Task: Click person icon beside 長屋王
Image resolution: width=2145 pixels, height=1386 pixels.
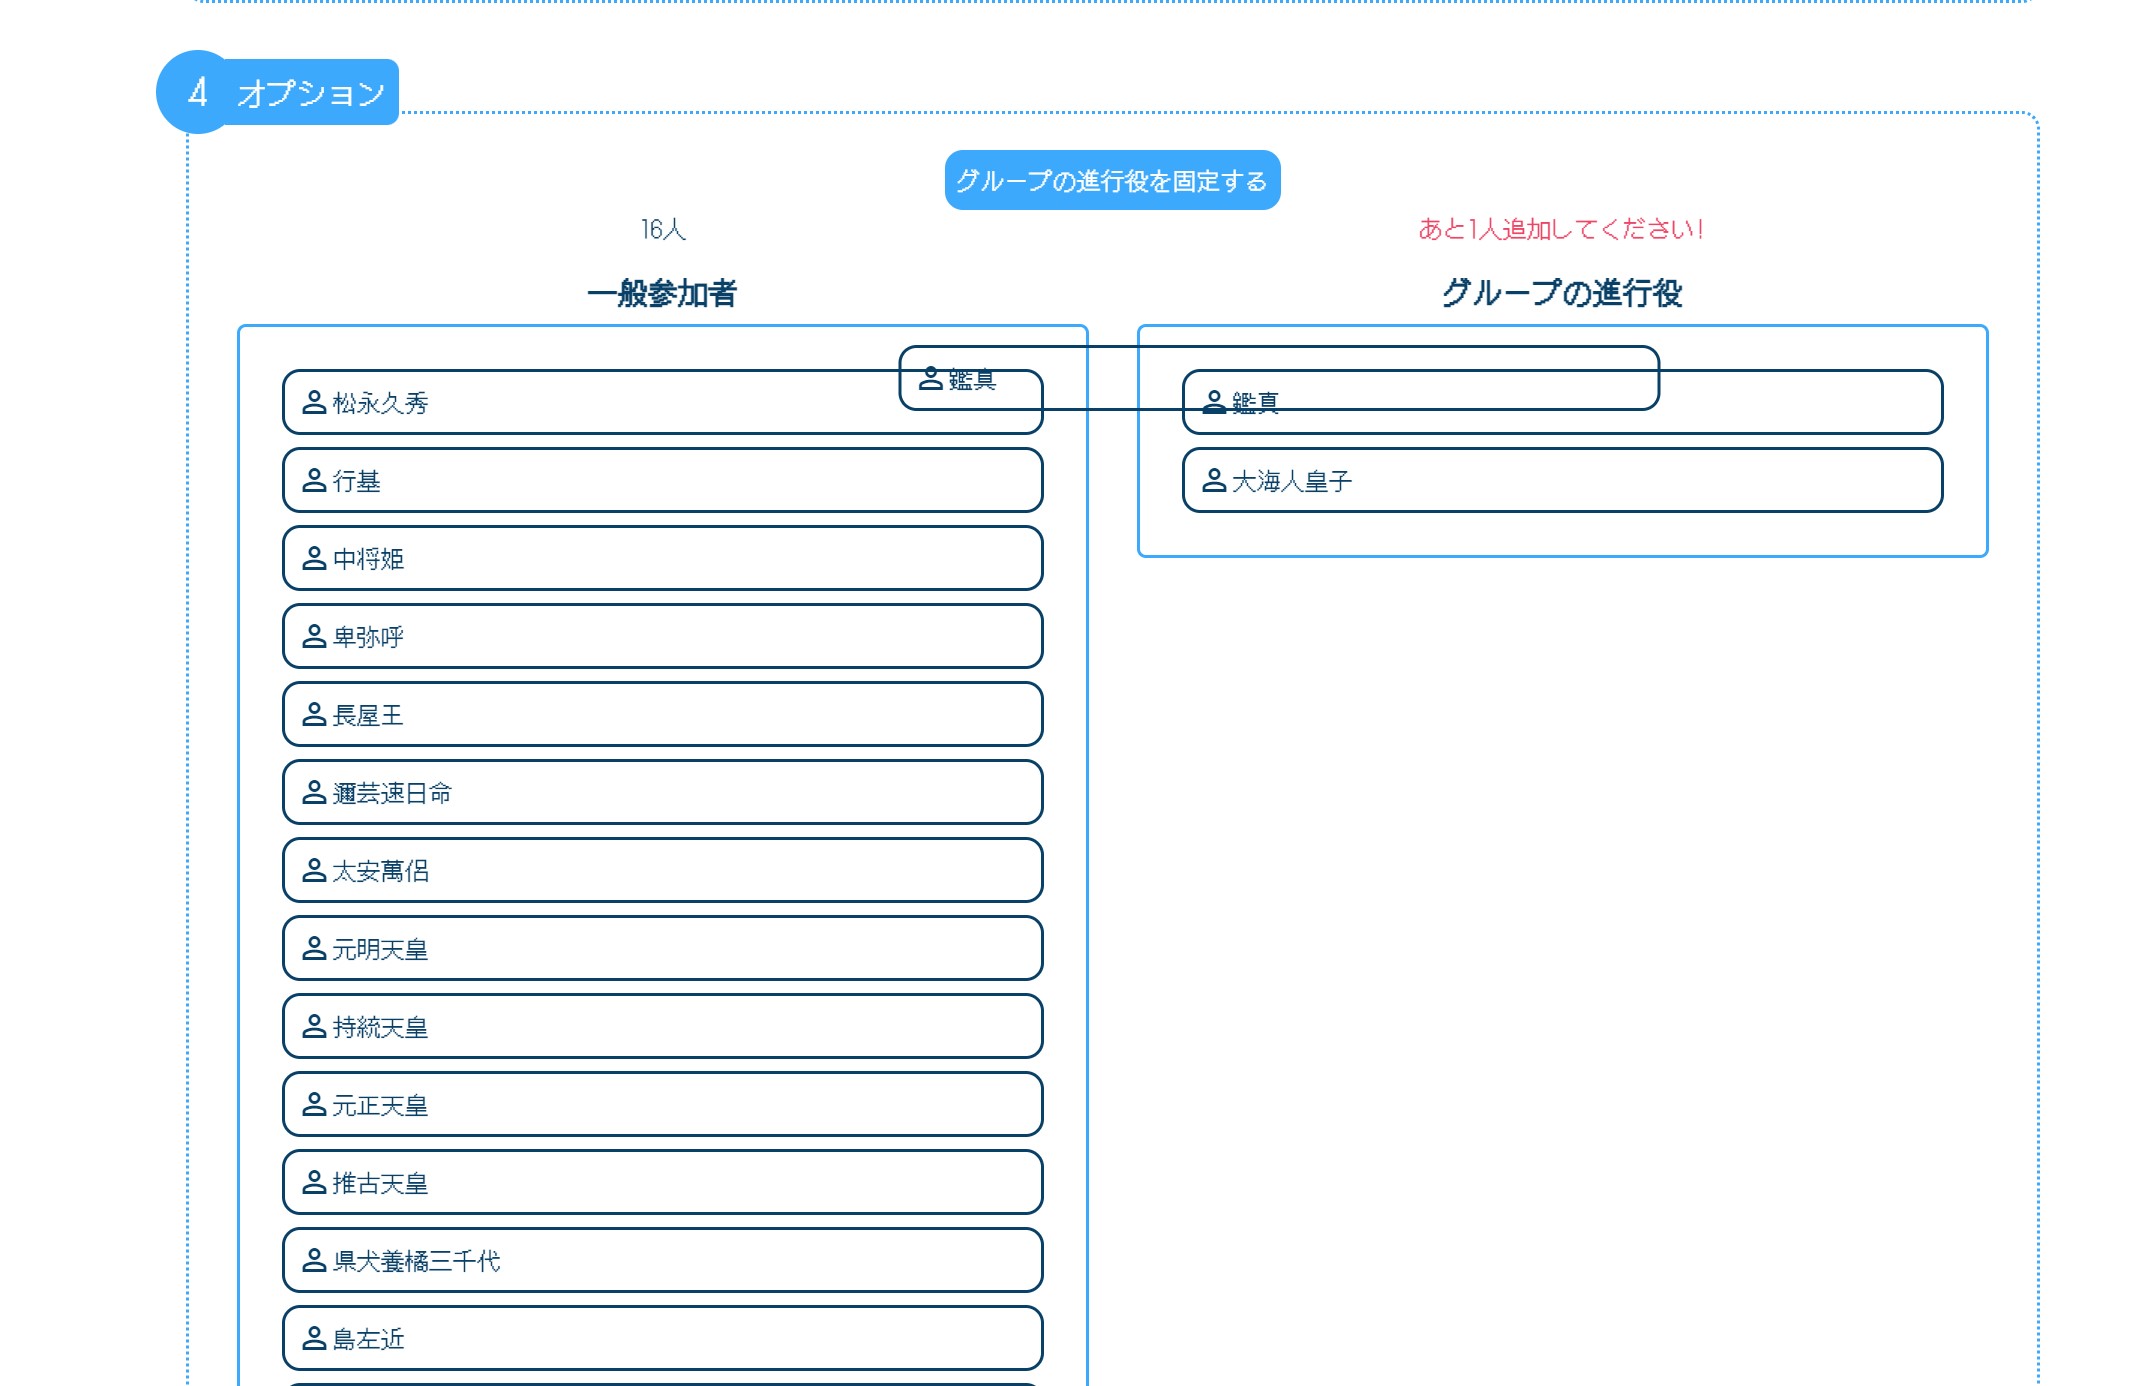Action: 314,714
